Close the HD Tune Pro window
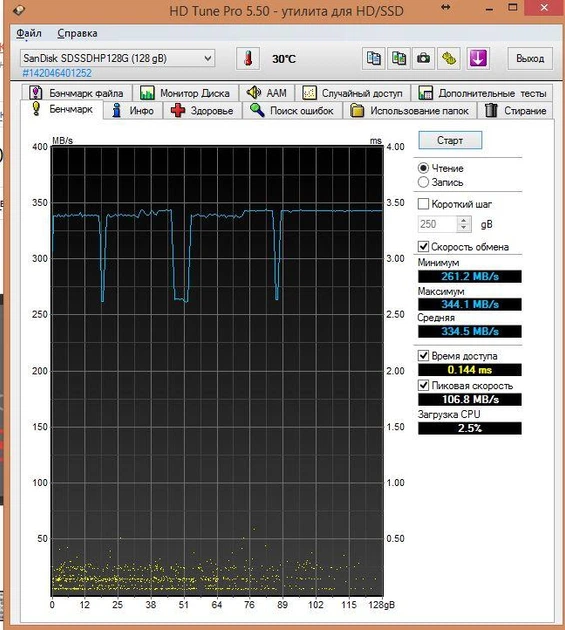Image resolution: width=565 pixels, height=630 pixels. click(545, 8)
